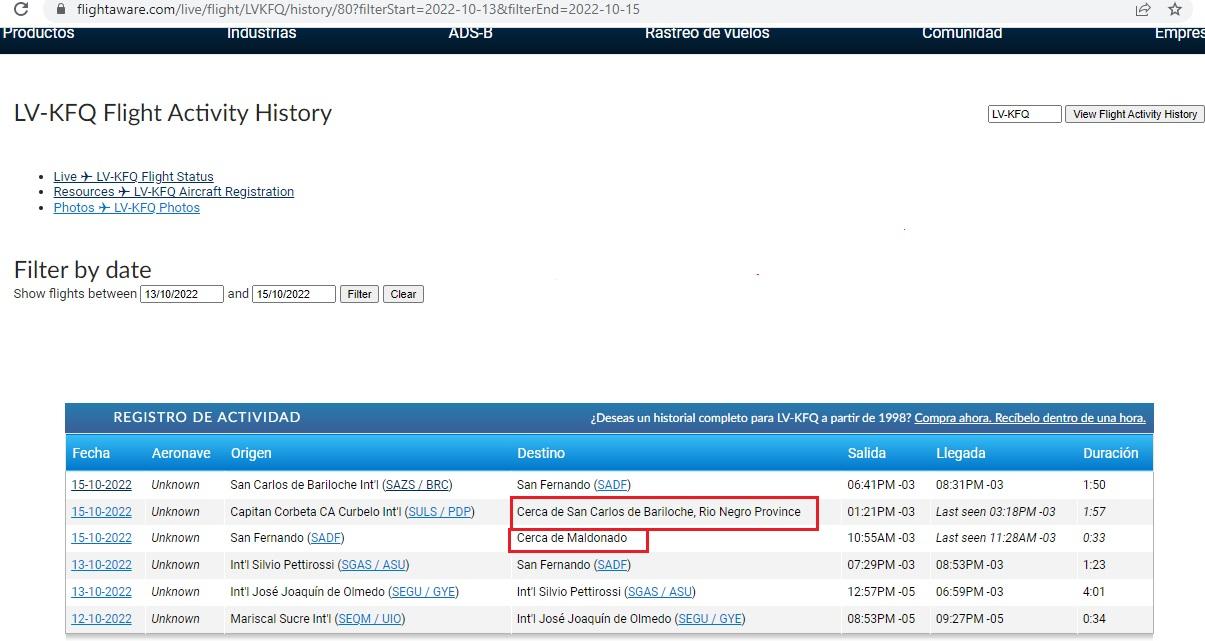Click the Compra ahora purchase link

click(x=1029, y=418)
